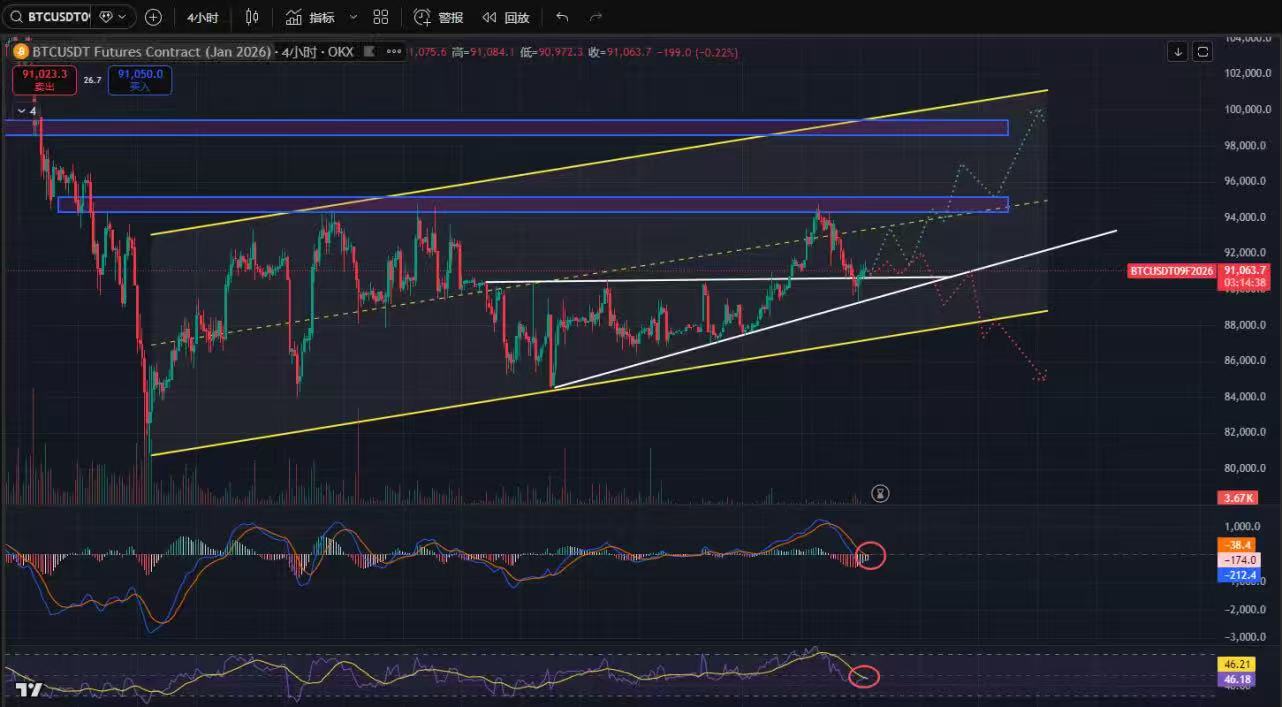The height and width of the screenshot is (707, 1283).
Task: Start 回放 bar replay mode
Action: pyautogui.click(x=506, y=17)
